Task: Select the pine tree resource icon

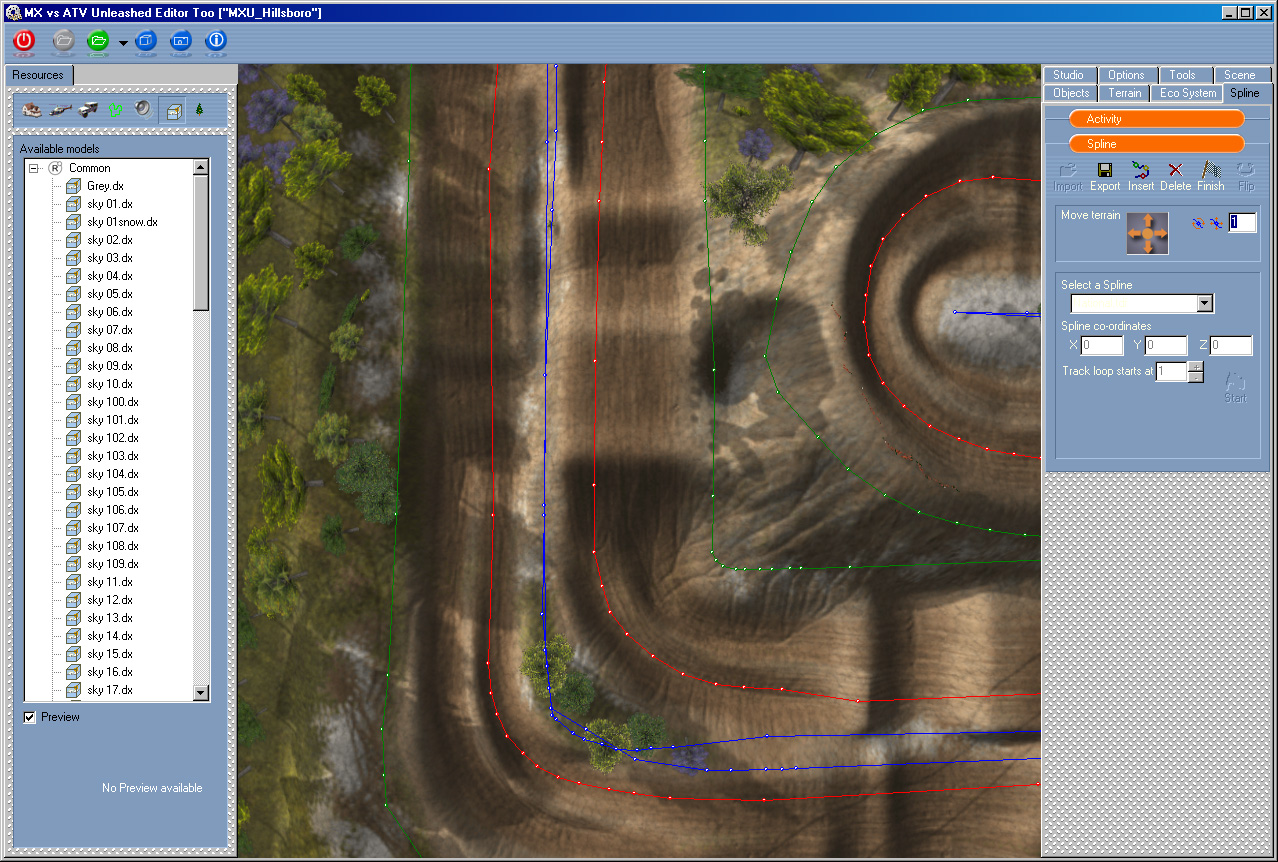Action: point(199,110)
